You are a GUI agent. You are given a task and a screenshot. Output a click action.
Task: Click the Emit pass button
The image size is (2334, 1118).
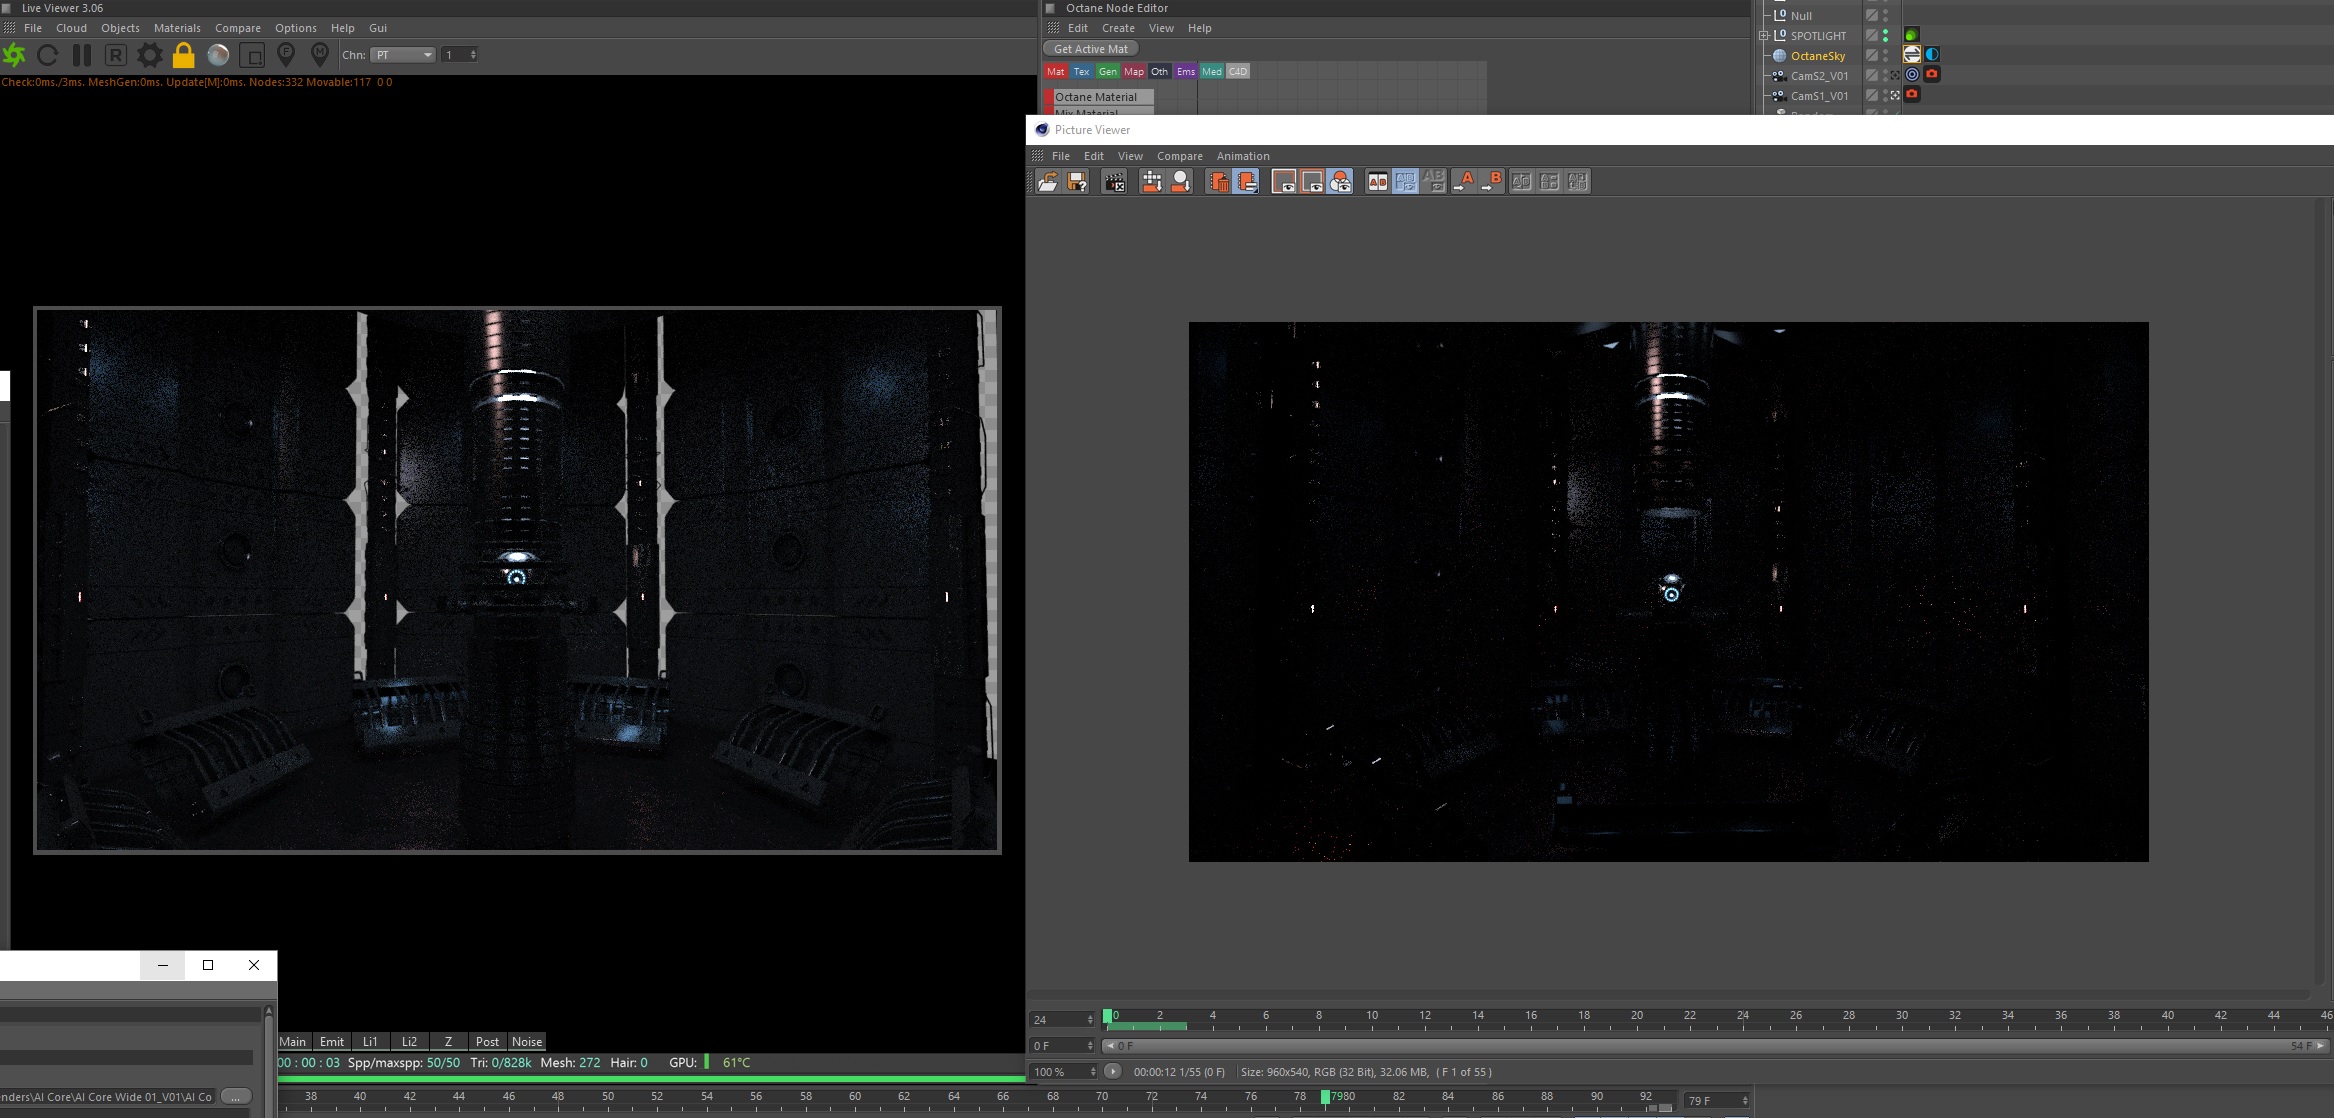(331, 1041)
